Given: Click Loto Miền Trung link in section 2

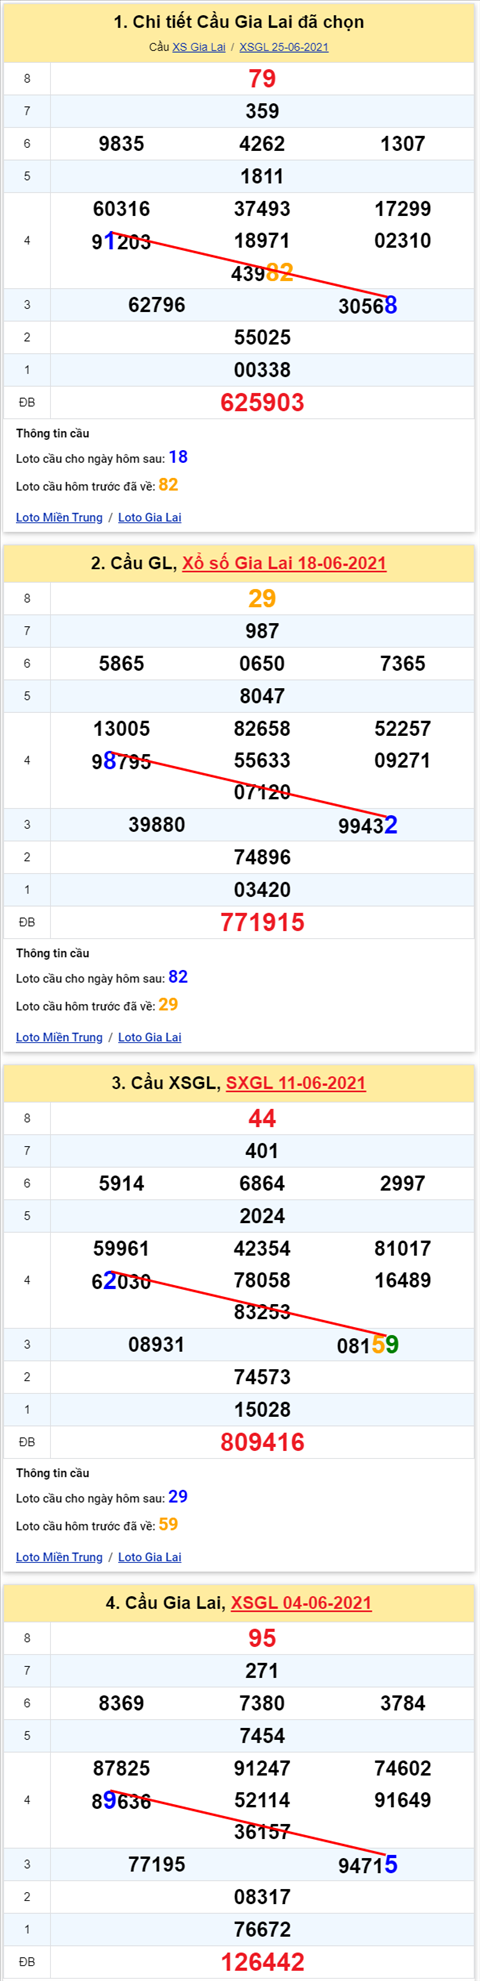Looking at the screenshot, I should (59, 1037).
